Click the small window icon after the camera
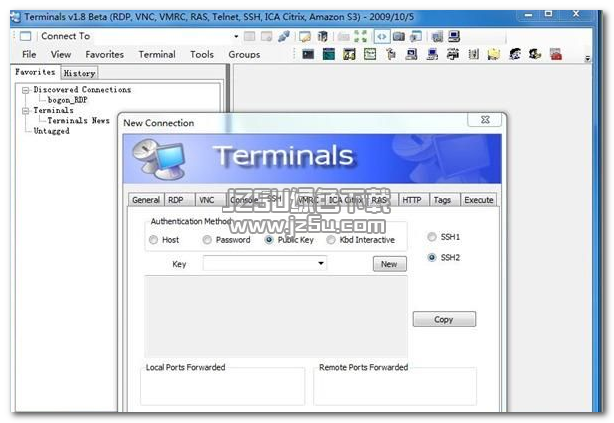The width and height of the screenshot is (614, 423). (416, 36)
